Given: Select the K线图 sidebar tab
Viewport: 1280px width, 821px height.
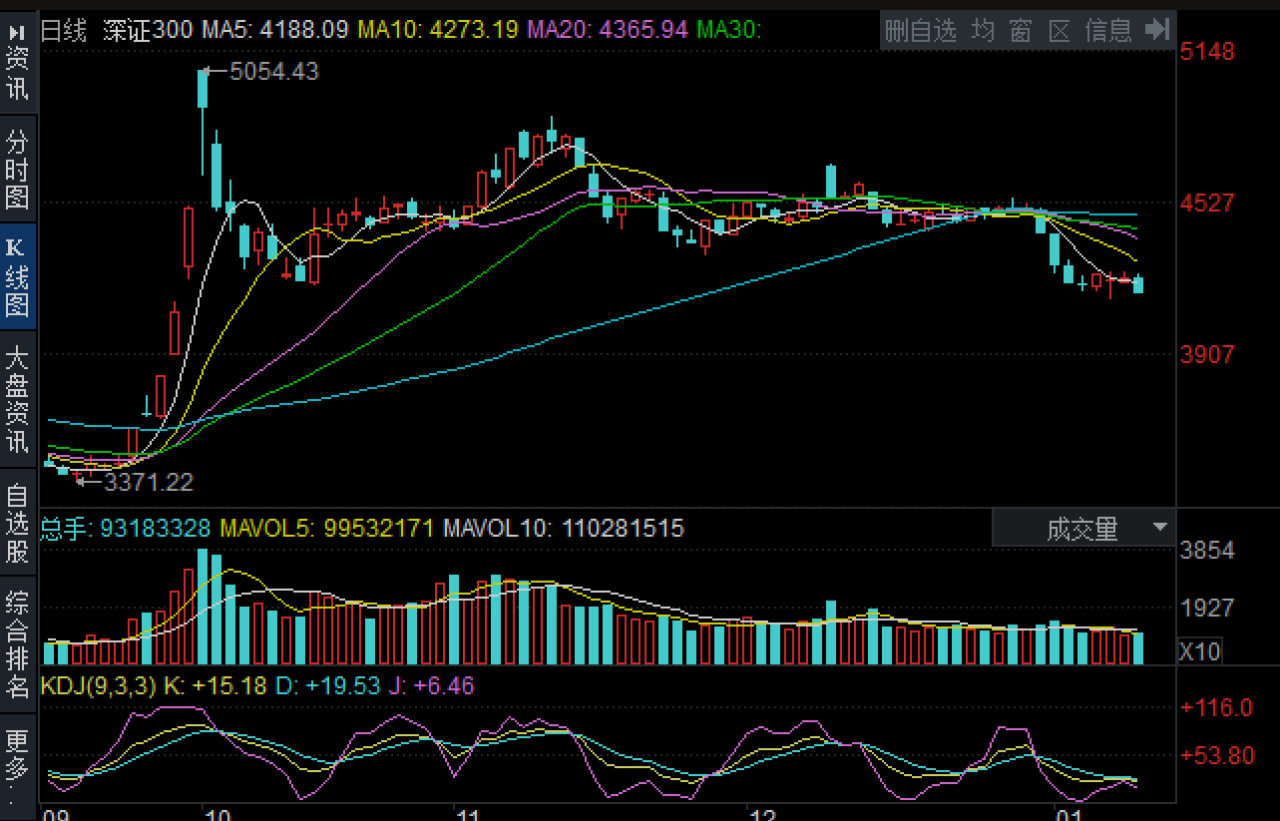Looking at the screenshot, I should (17, 277).
